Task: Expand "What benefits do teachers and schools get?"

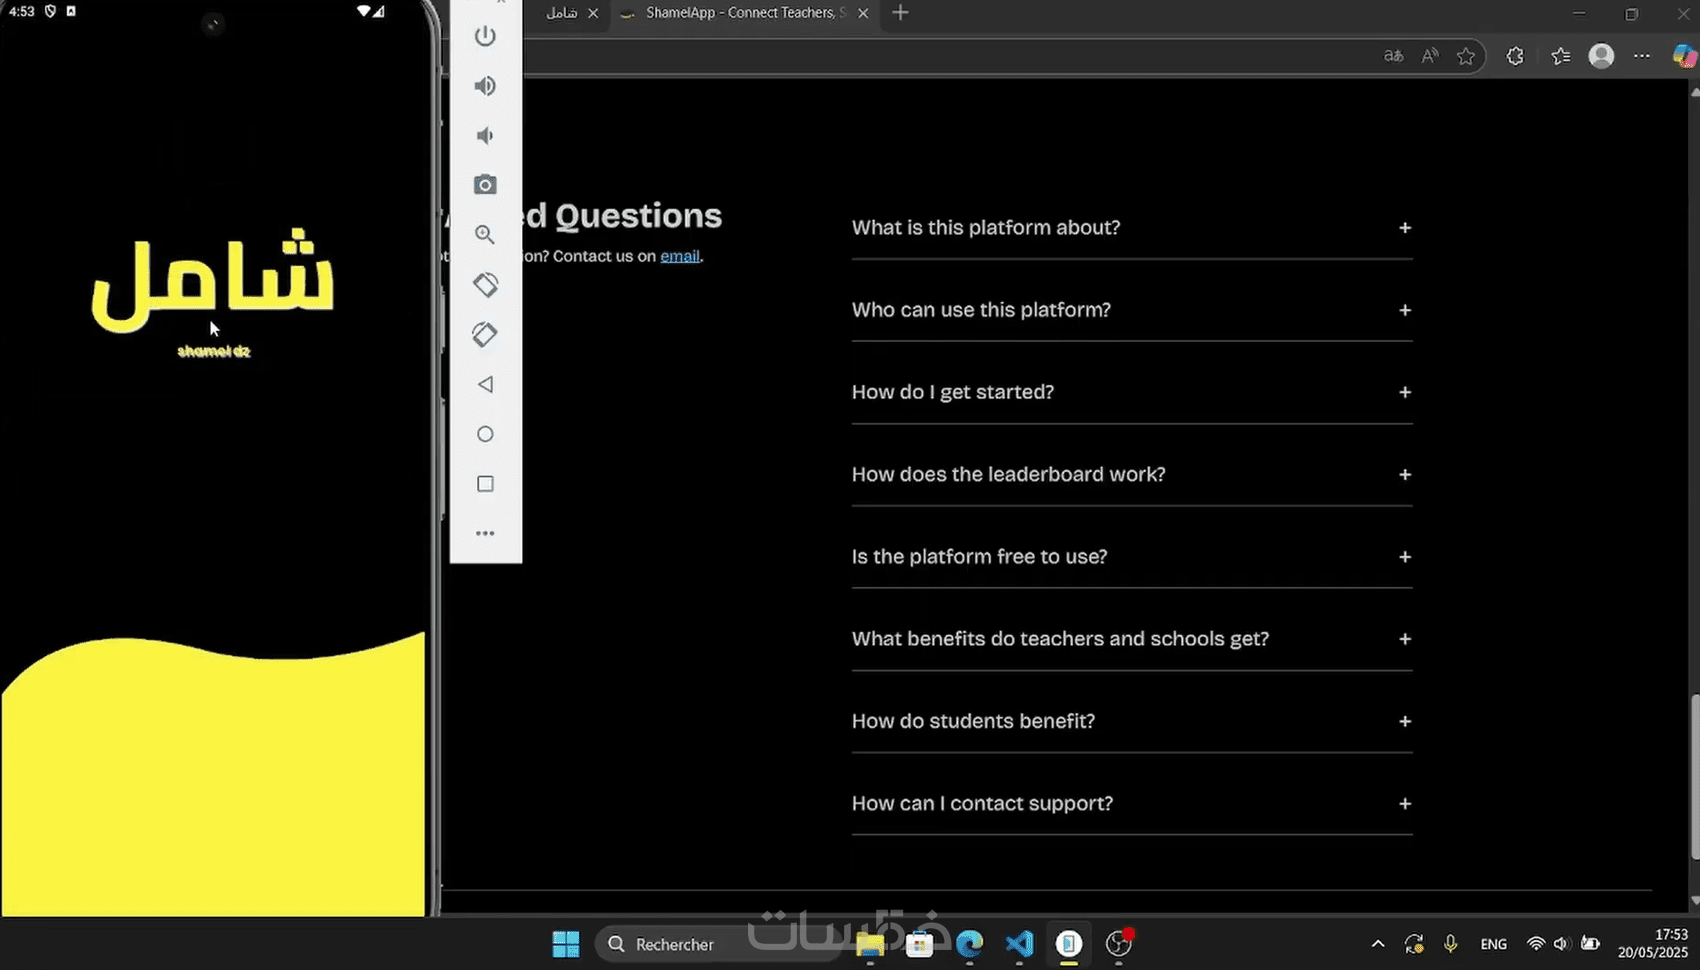Action: (x=1131, y=639)
